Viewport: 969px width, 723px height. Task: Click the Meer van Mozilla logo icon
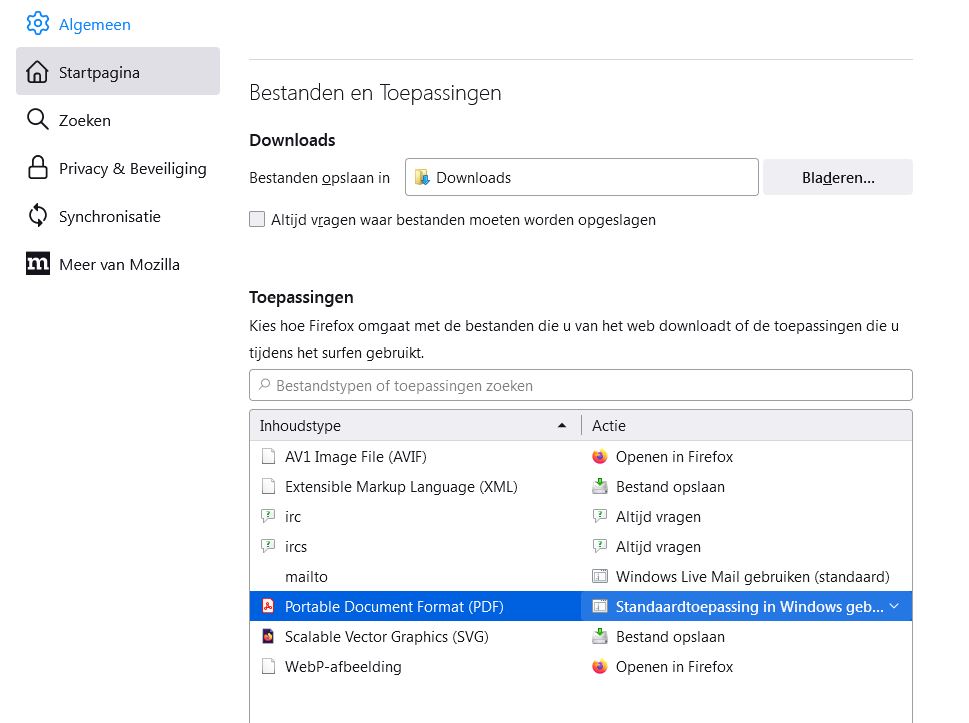click(x=37, y=264)
